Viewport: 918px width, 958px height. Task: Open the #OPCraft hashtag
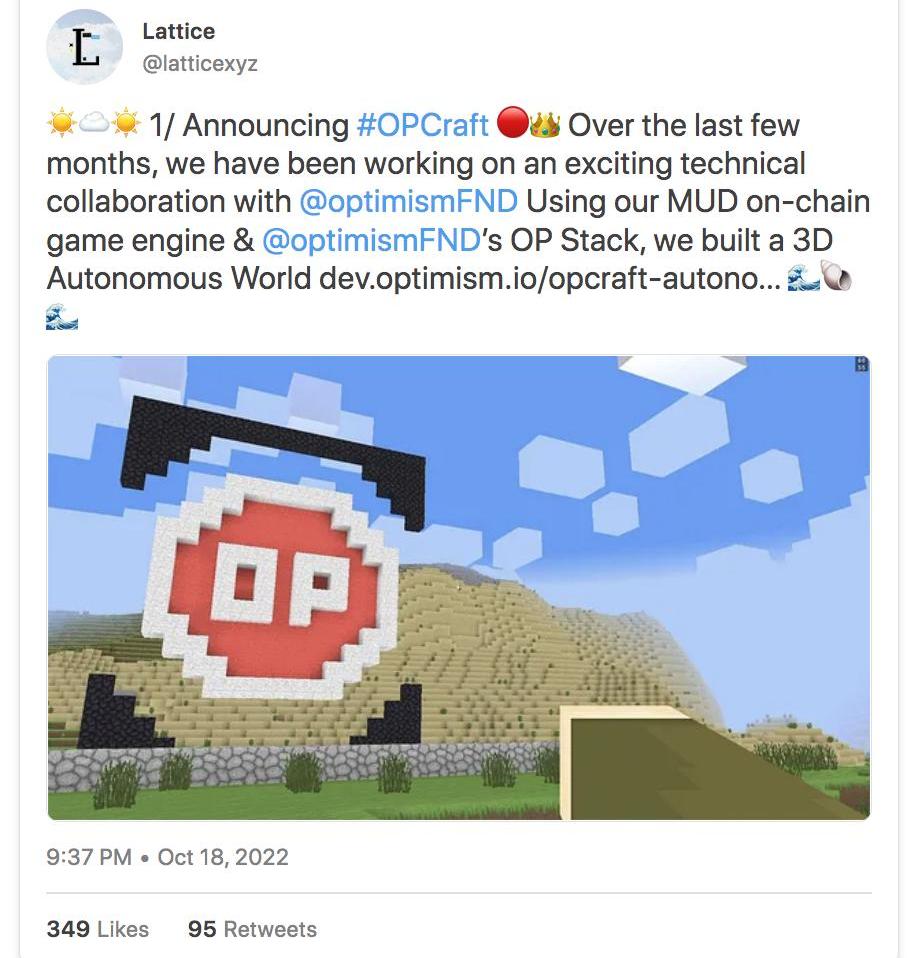pos(422,125)
